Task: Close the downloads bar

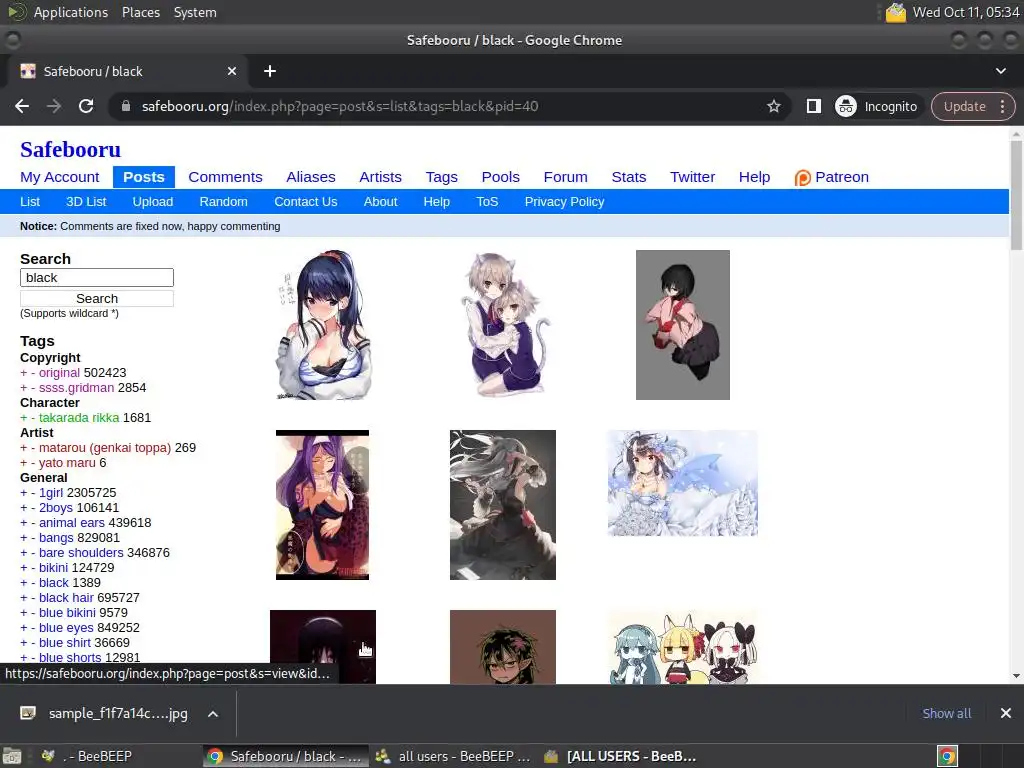Action: pyautogui.click(x=1006, y=713)
